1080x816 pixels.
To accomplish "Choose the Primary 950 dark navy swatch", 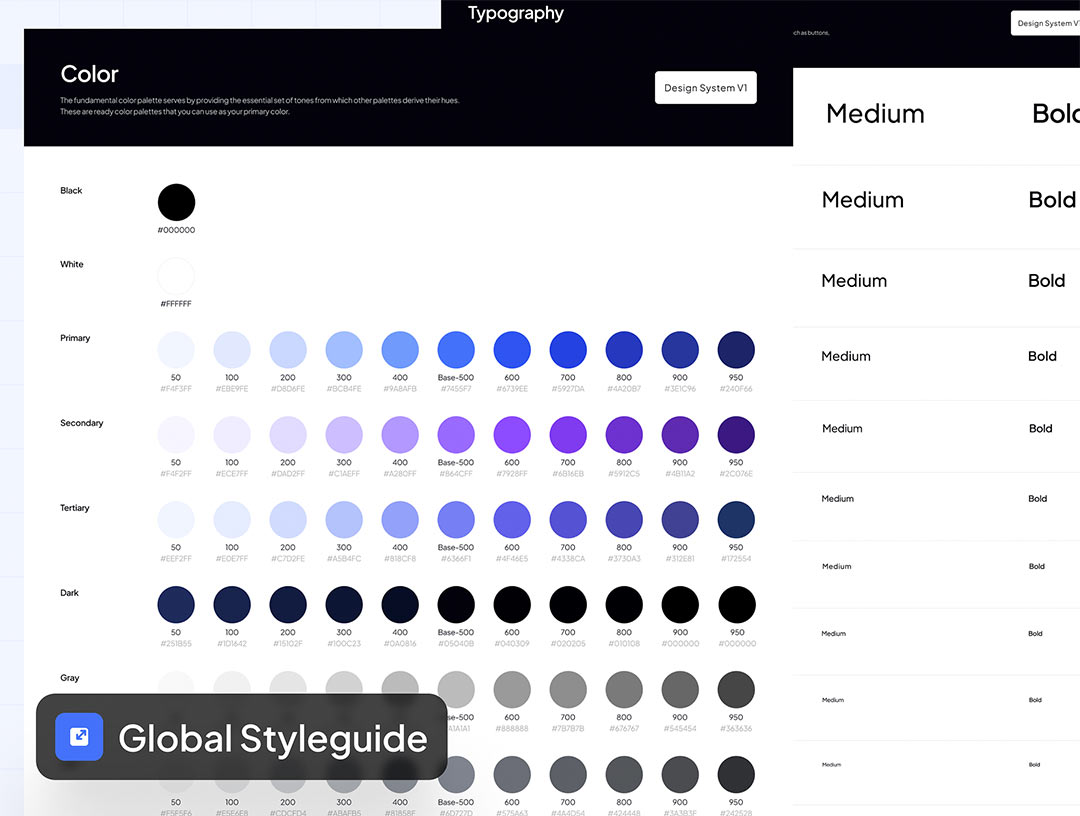I will coord(736,350).
